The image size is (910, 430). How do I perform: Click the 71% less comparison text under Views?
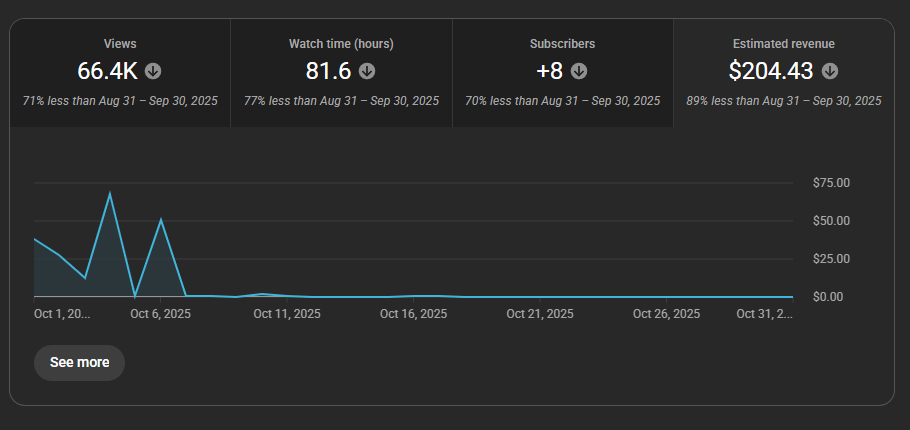coord(120,101)
